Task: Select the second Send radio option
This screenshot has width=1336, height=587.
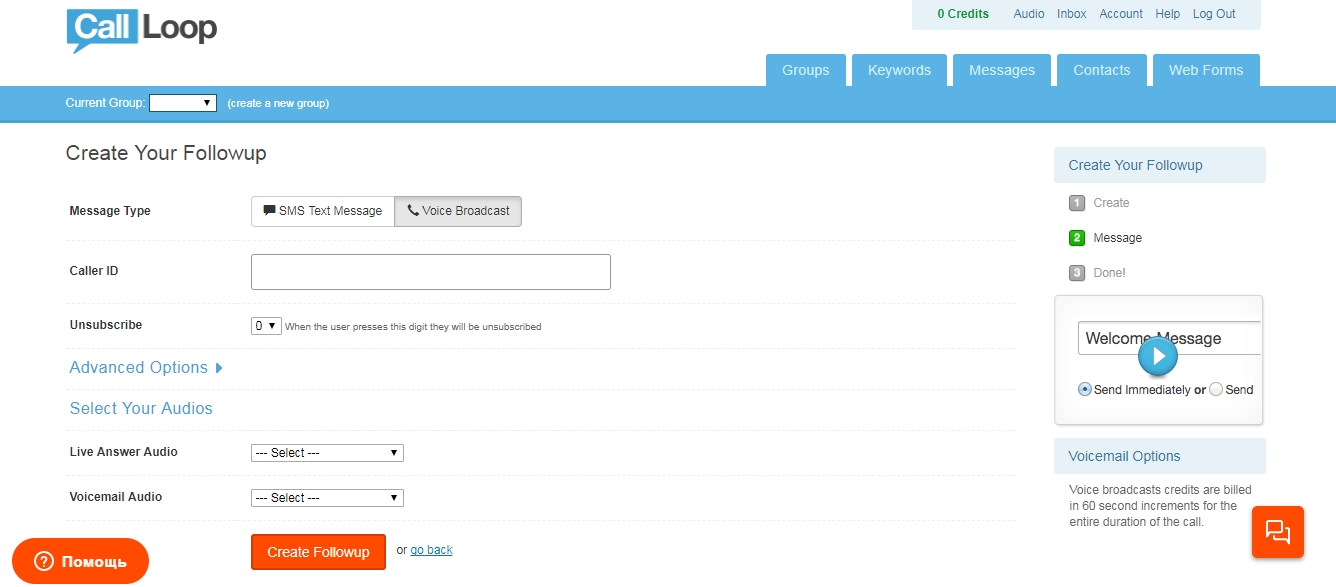Action: 1216,390
